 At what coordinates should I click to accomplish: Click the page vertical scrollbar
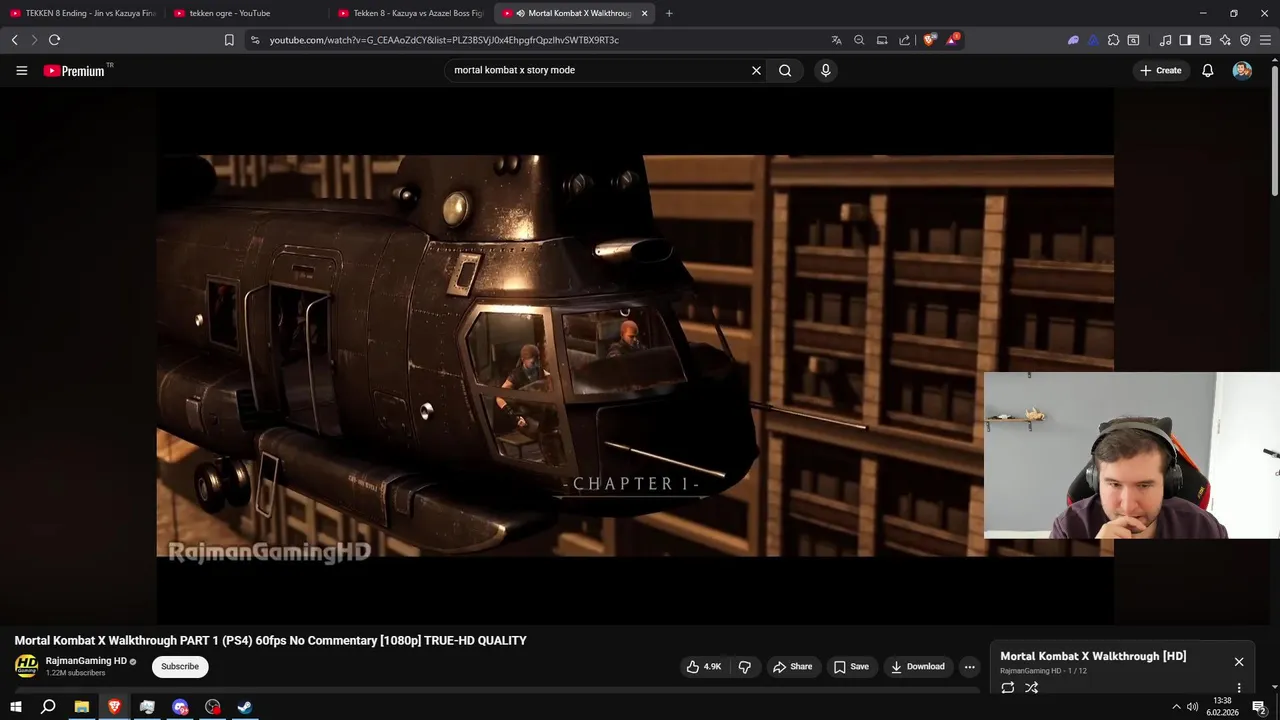point(1274,130)
